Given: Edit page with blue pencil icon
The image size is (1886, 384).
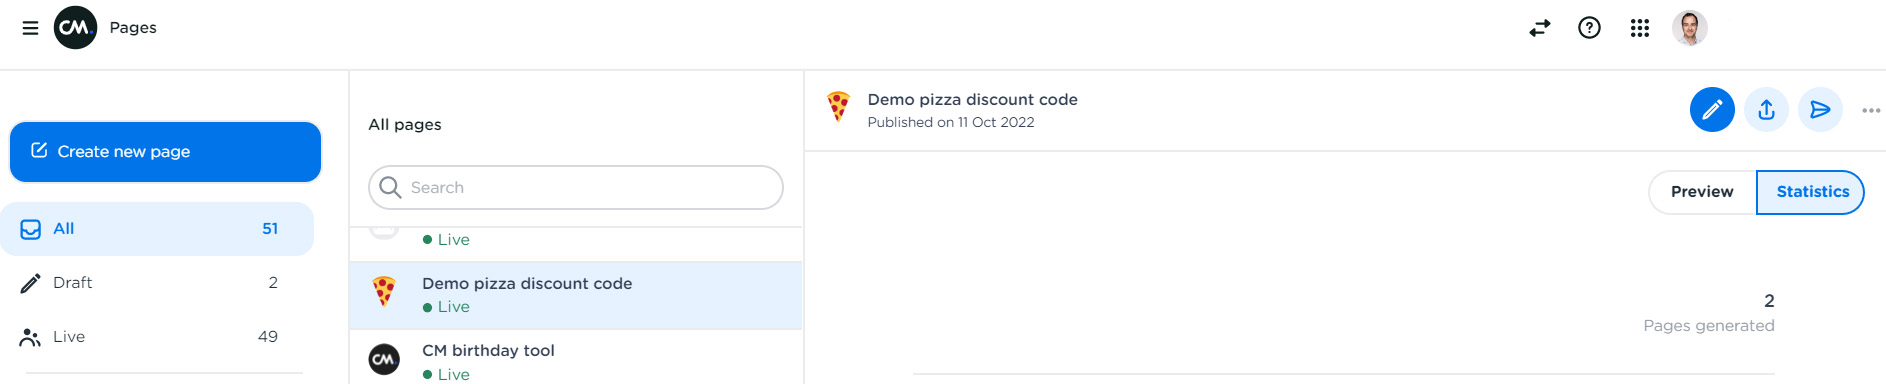Looking at the screenshot, I should pyautogui.click(x=1712, y=110).
